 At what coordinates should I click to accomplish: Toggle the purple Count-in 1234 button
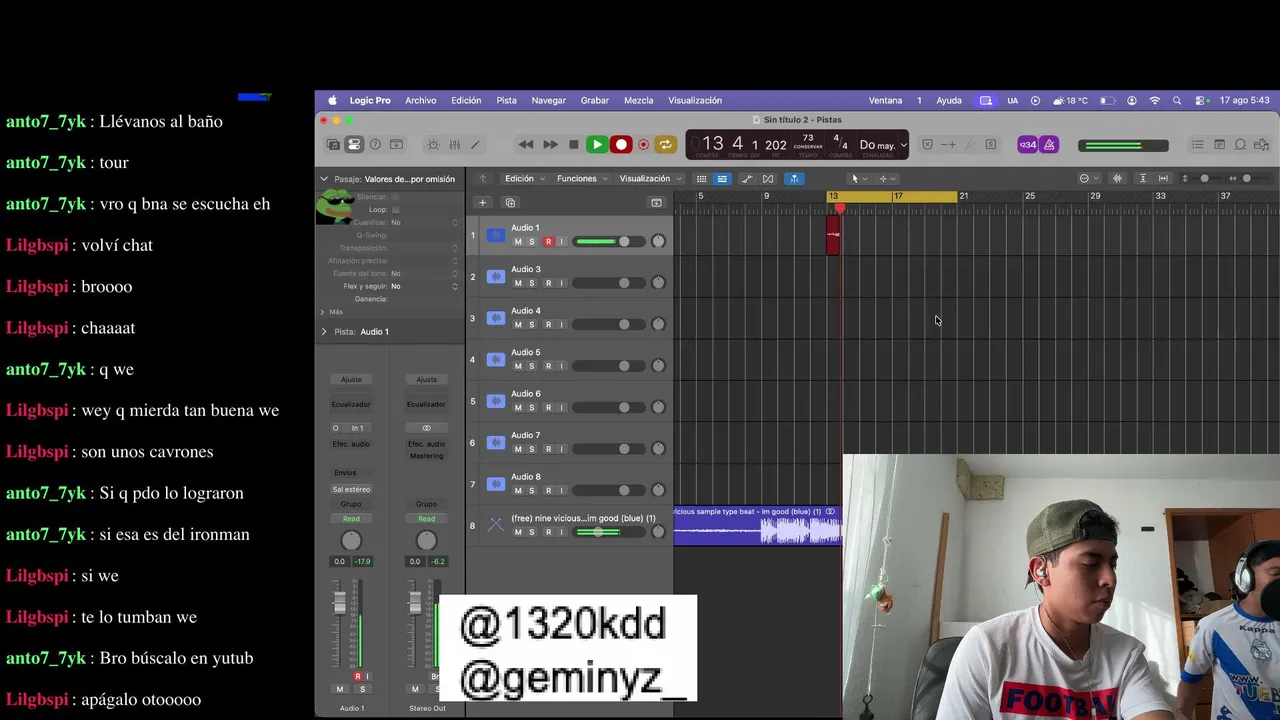(1027, 145)
